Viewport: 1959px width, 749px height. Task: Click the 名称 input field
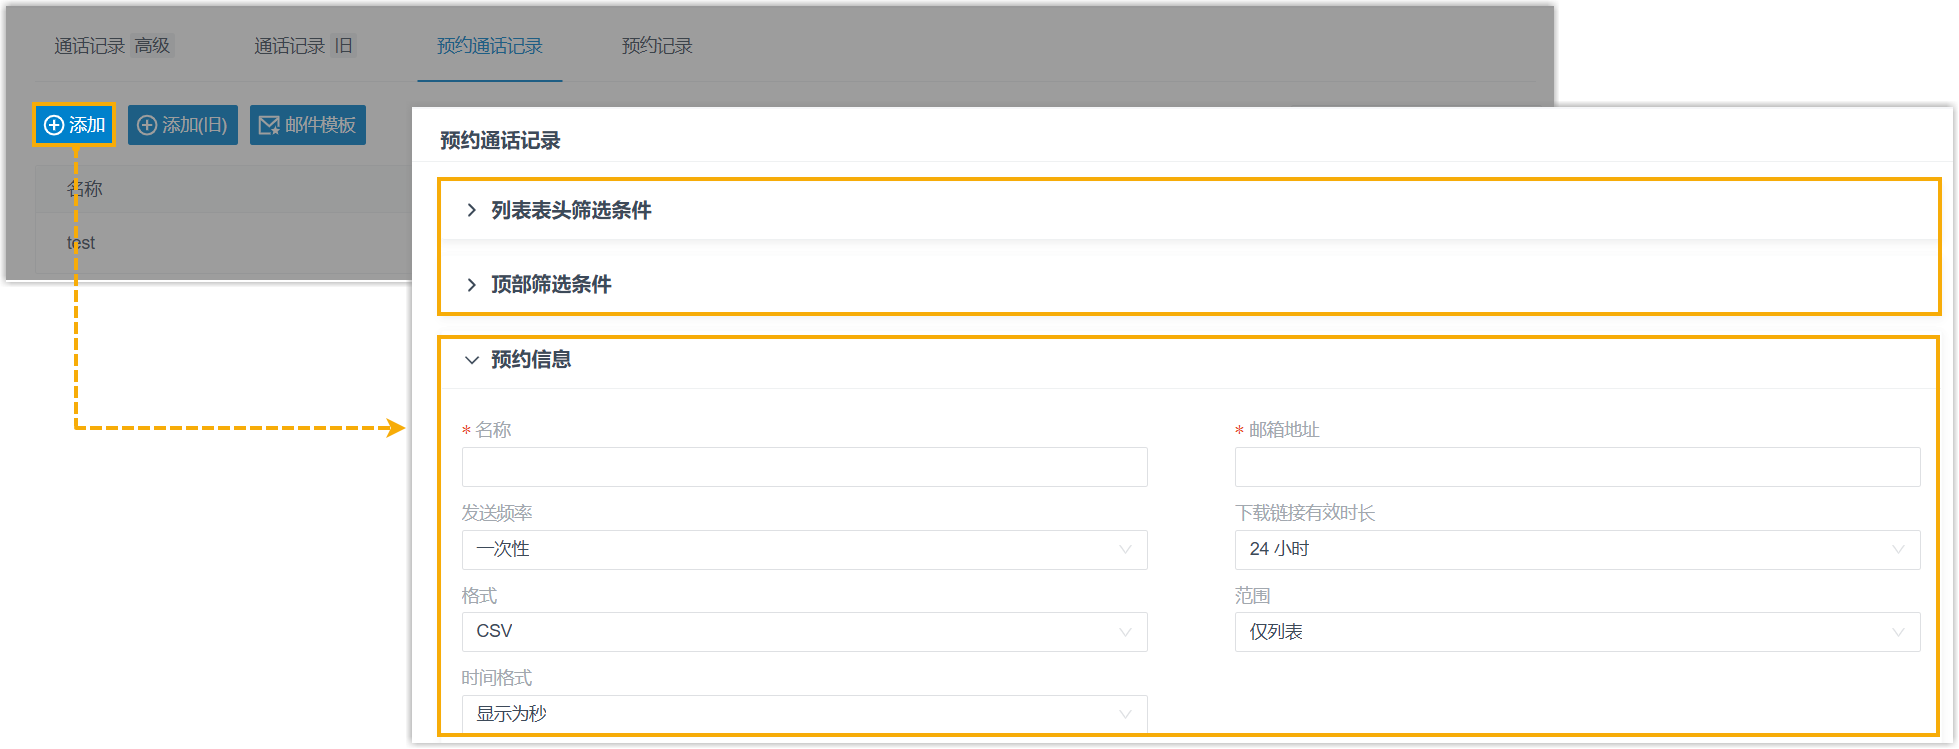click(x=804, y=467)
